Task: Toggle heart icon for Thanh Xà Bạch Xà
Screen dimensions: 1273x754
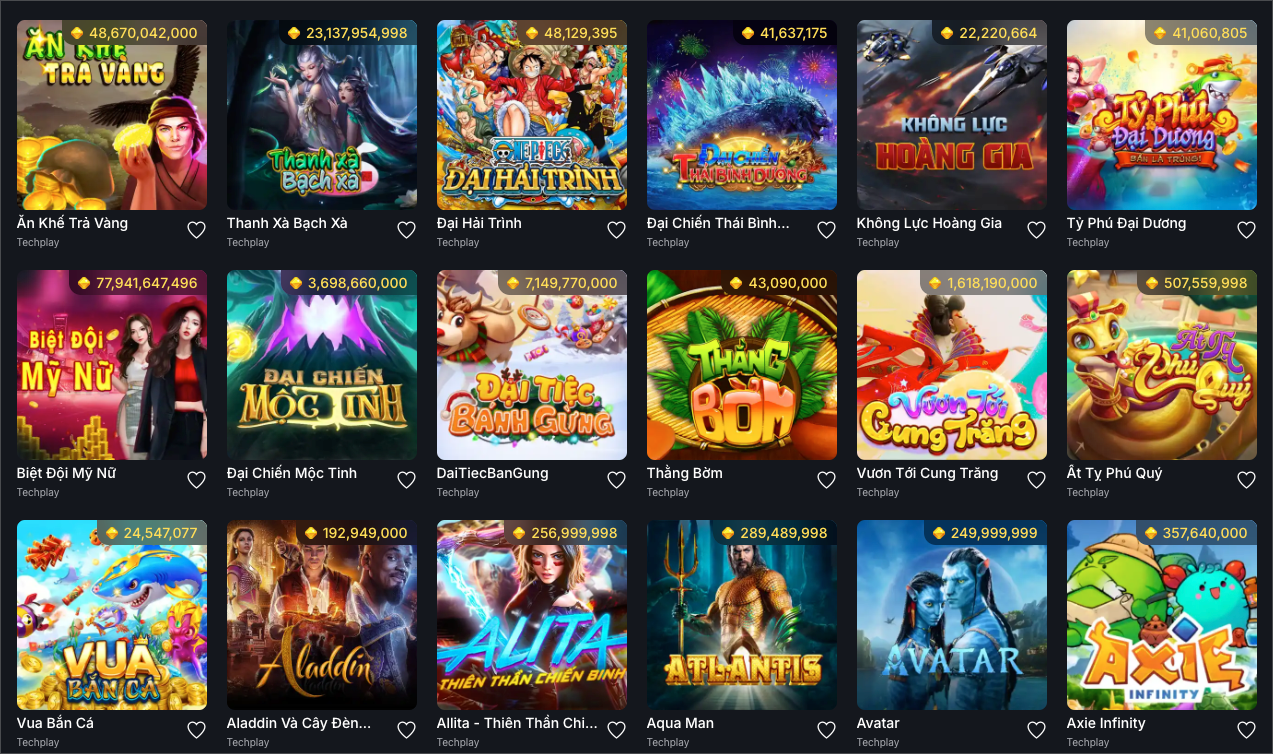Action: click(x=407, y=230)
